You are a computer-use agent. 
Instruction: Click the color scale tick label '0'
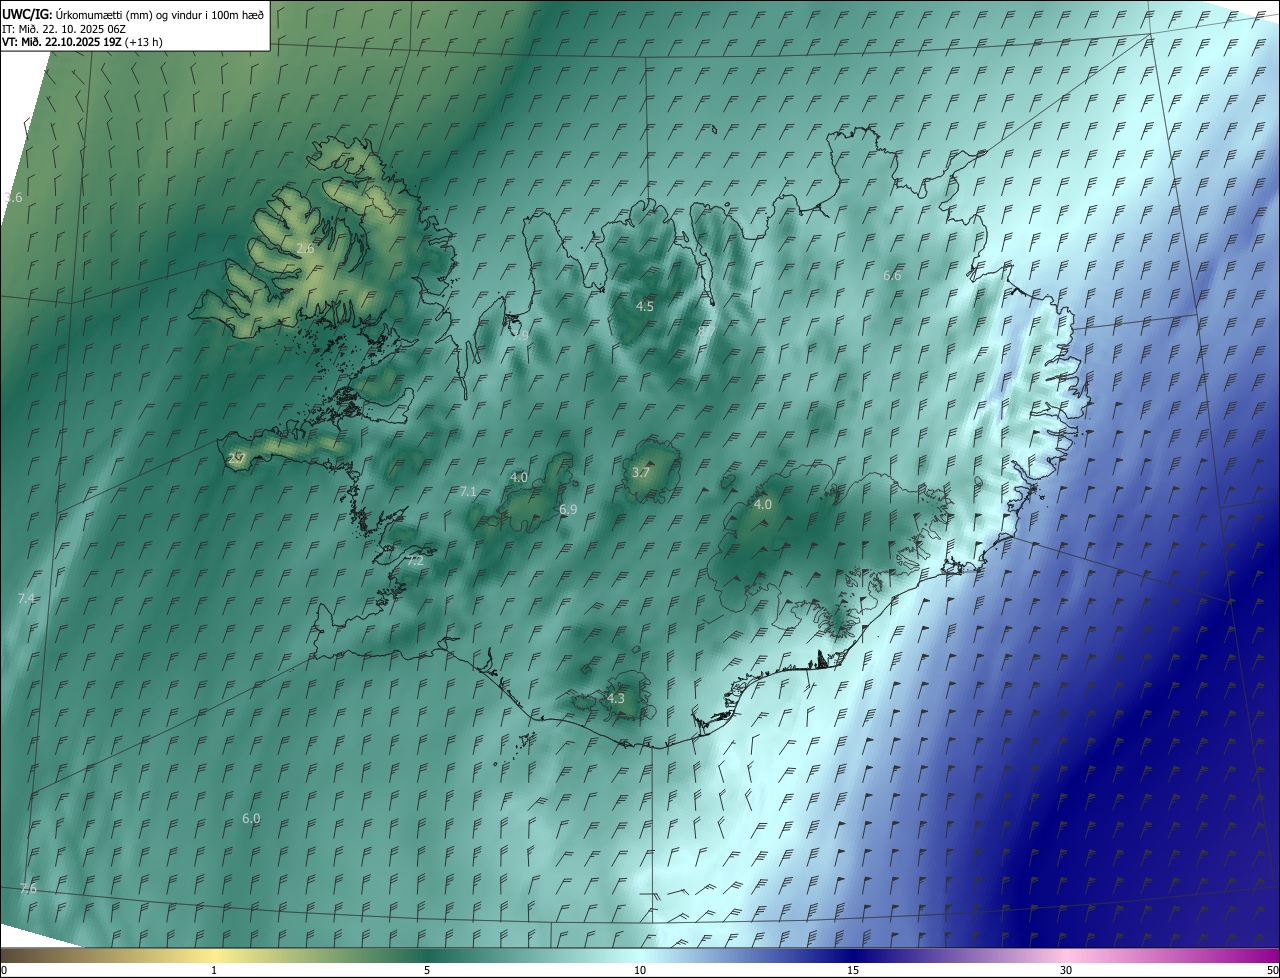[x=4, y=971]
